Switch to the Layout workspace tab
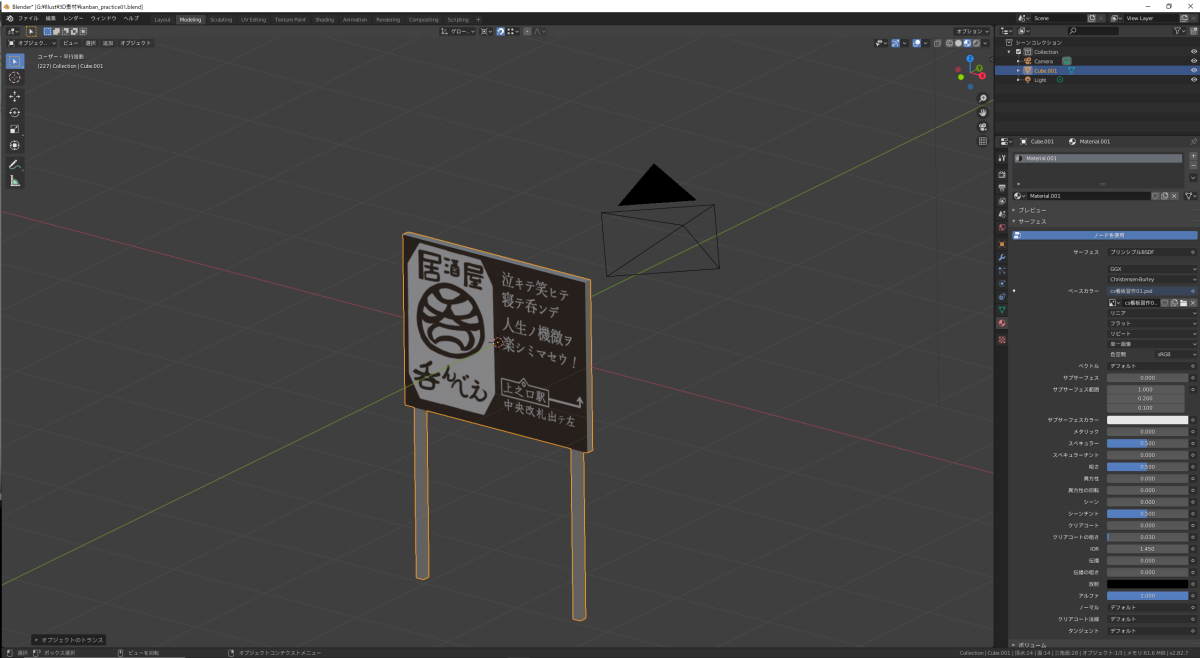The image size is (1200, 658). pos(162,19)
